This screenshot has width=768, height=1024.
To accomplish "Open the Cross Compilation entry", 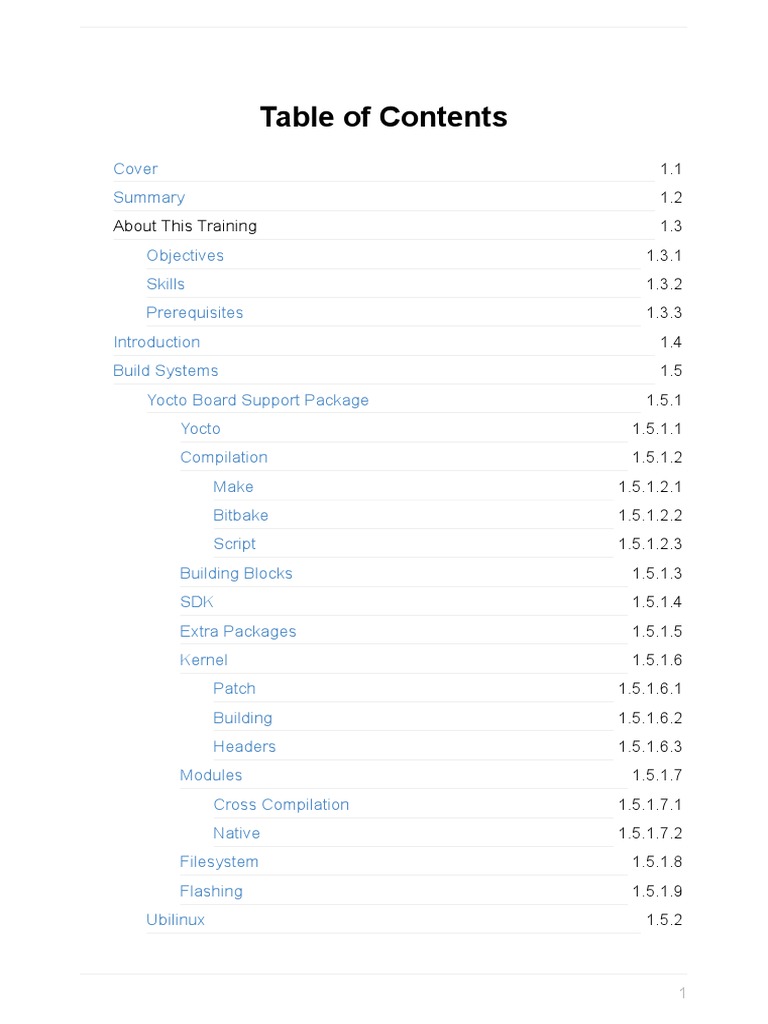I will pos(281,805).
